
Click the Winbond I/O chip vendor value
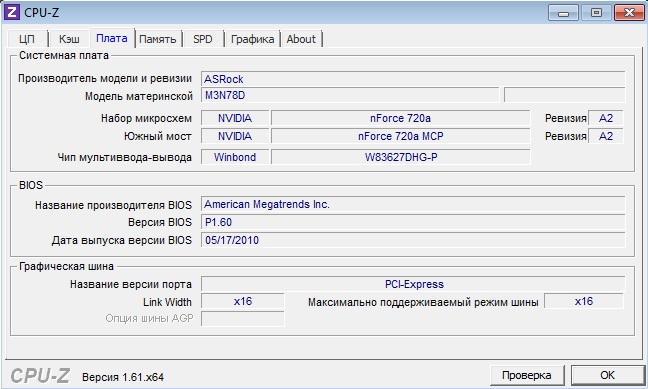tap(235, 157)
